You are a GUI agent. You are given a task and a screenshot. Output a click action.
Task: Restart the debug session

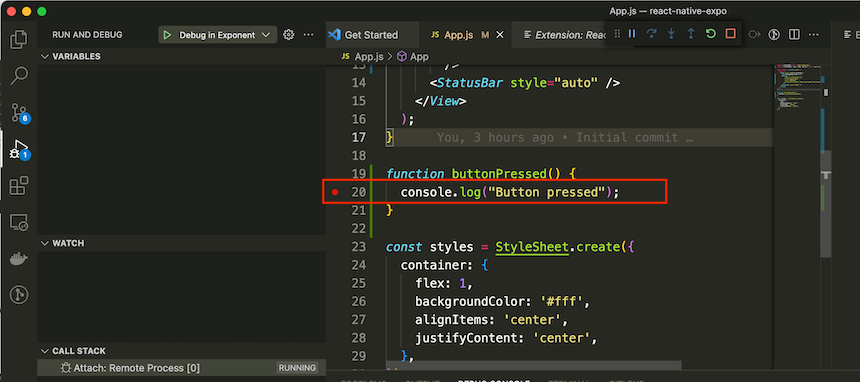tap(711, 34)
